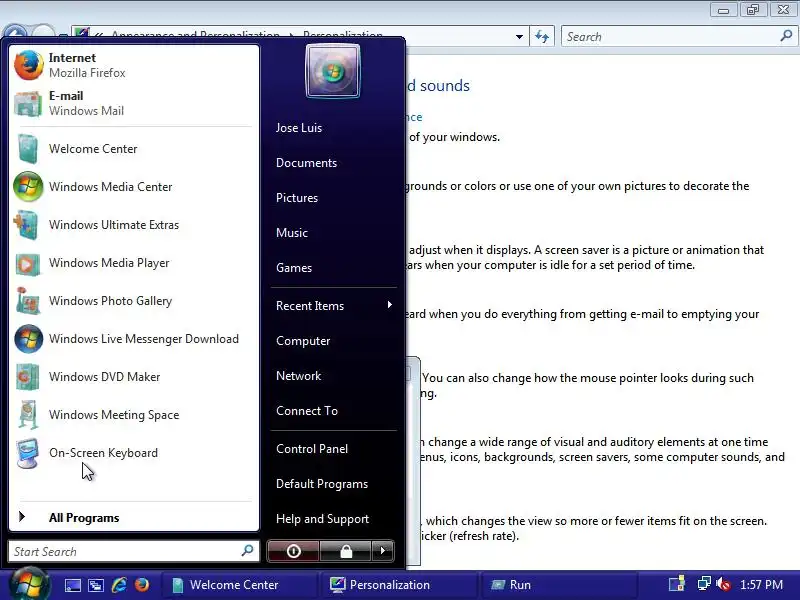Viewport: 800px width, 600px height.
Task: Open Firefox quick launch icon
Action: tap(142, 585)
